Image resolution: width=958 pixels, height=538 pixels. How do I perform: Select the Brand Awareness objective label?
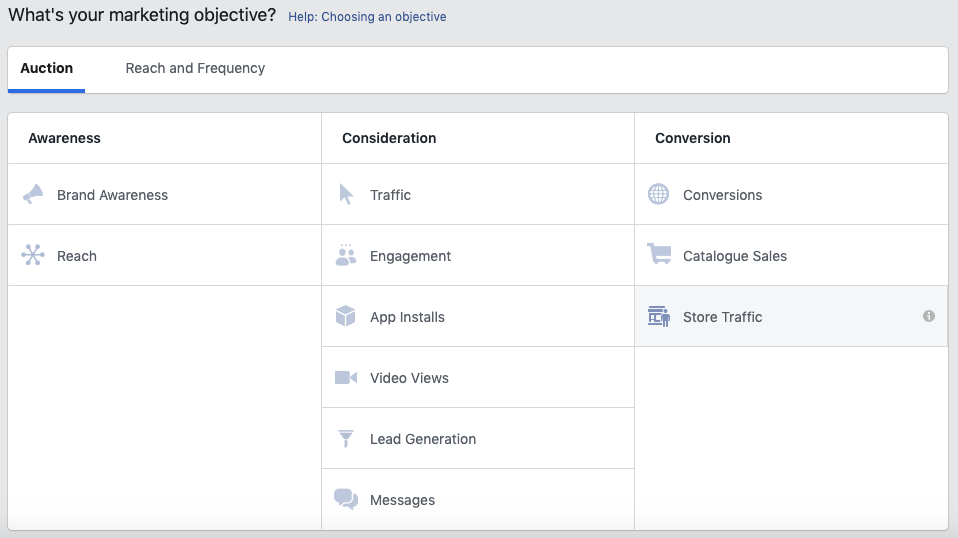[112, 195]
